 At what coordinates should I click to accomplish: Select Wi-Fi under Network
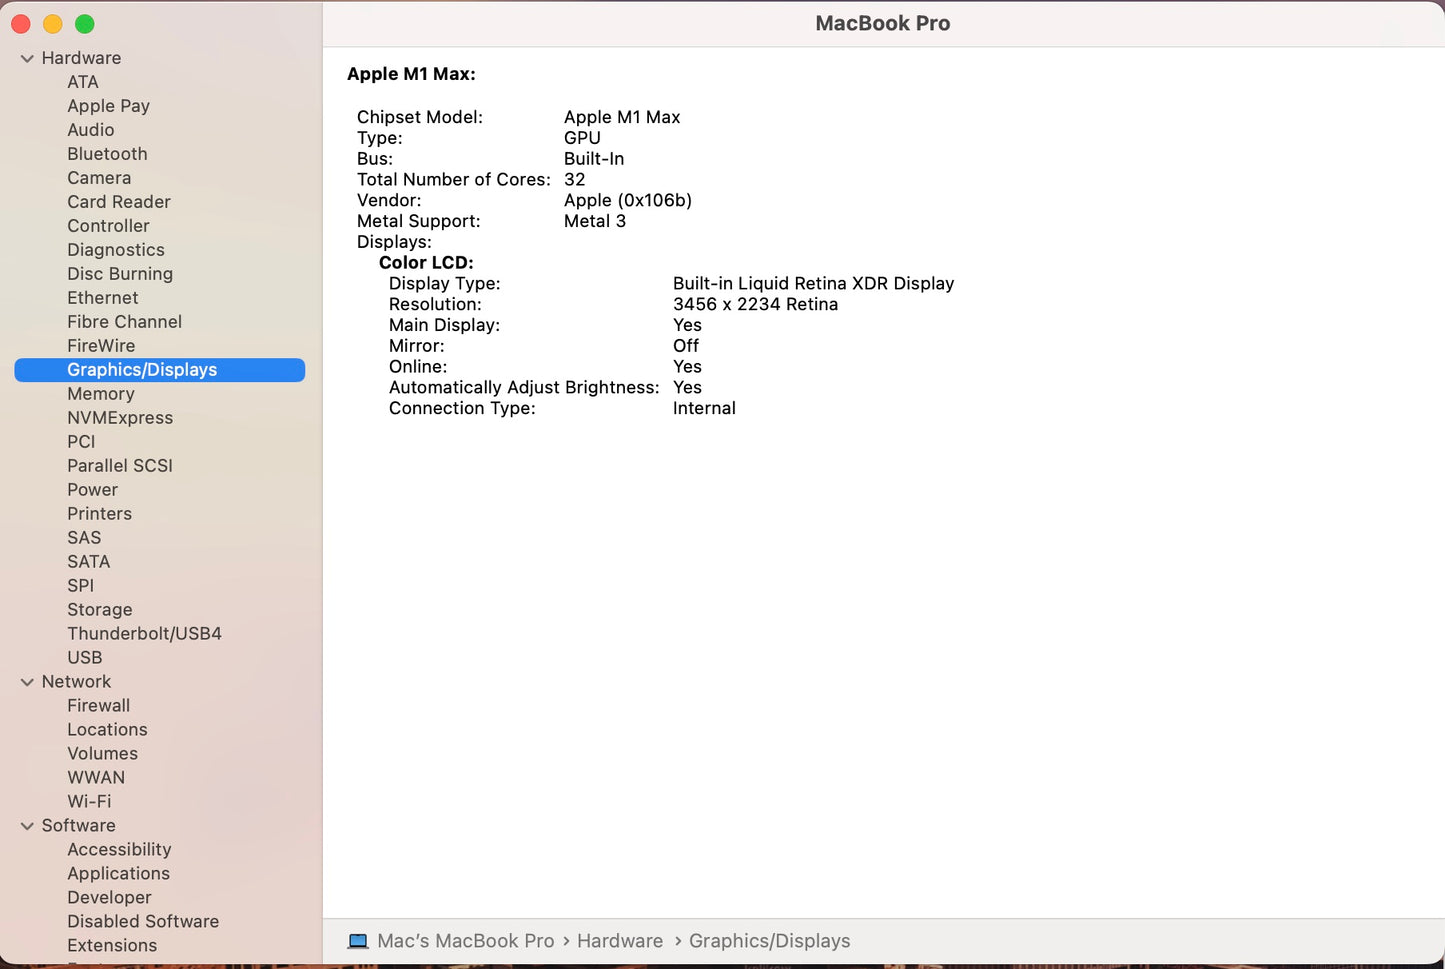pyautogui.click(x=89, y=802)
